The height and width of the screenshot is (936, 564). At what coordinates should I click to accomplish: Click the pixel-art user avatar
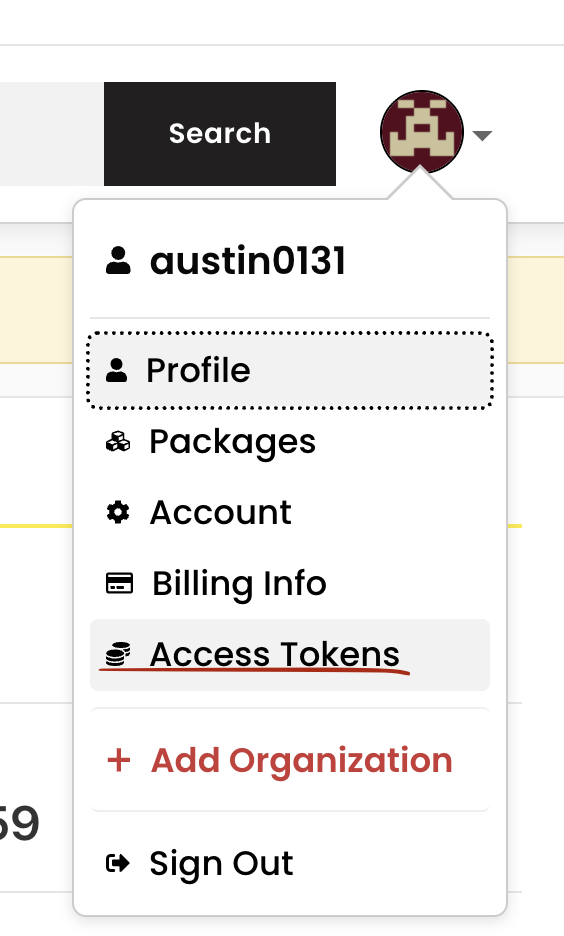[x=421, y=132]
